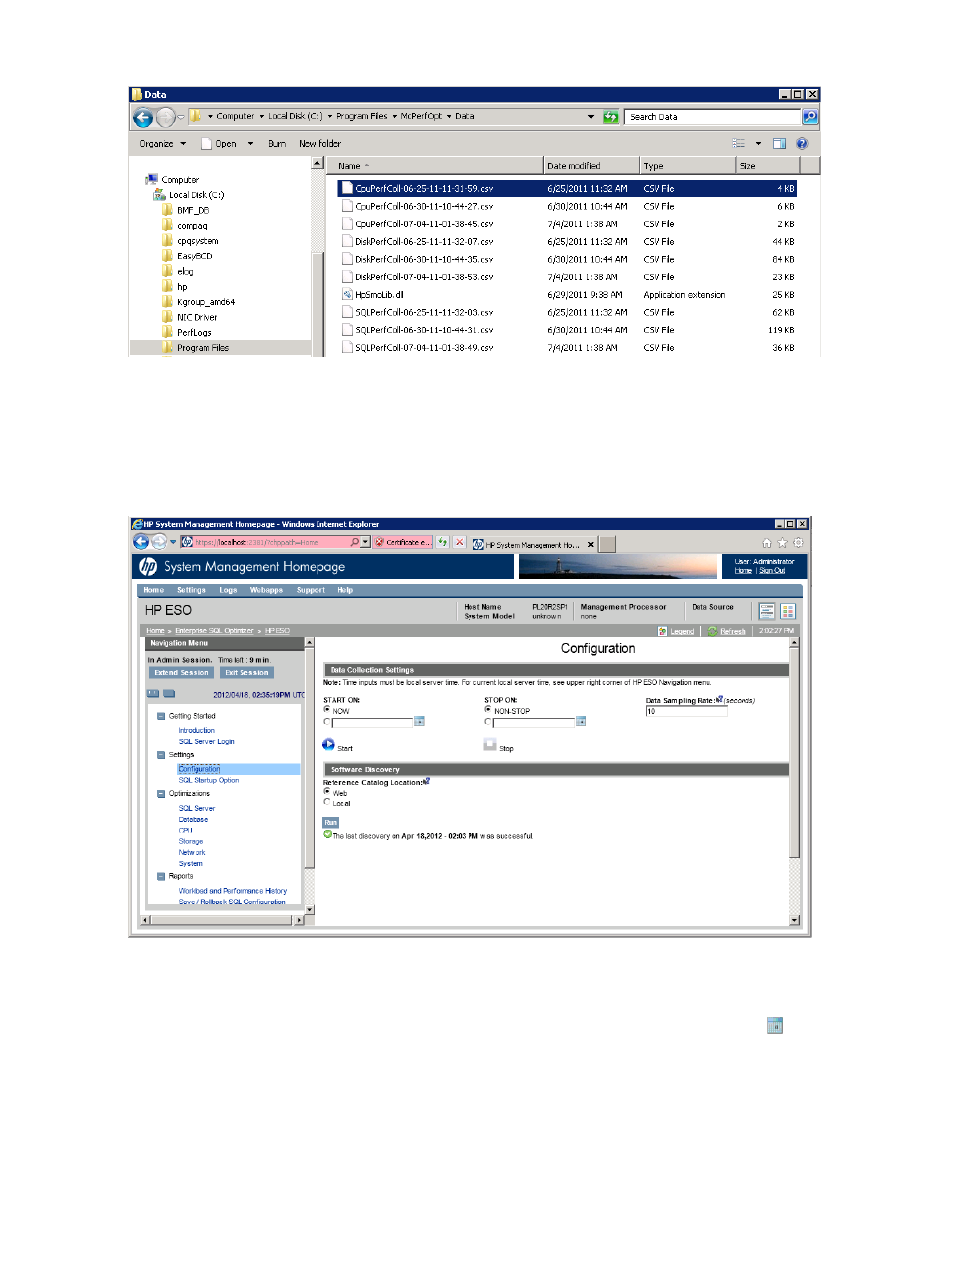This screenshot has height=1270, width=954.
Task: Click the Search Data input field
Action: 714,117
